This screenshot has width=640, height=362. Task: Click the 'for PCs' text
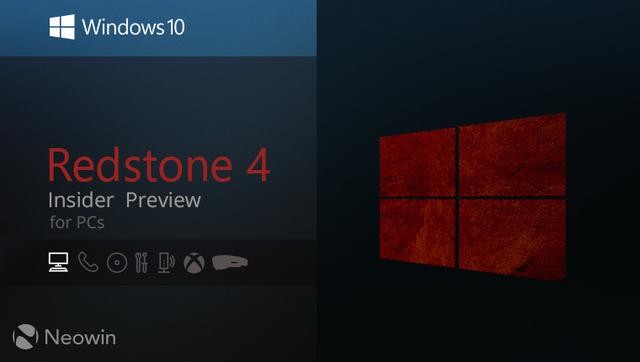pos(77,222)
